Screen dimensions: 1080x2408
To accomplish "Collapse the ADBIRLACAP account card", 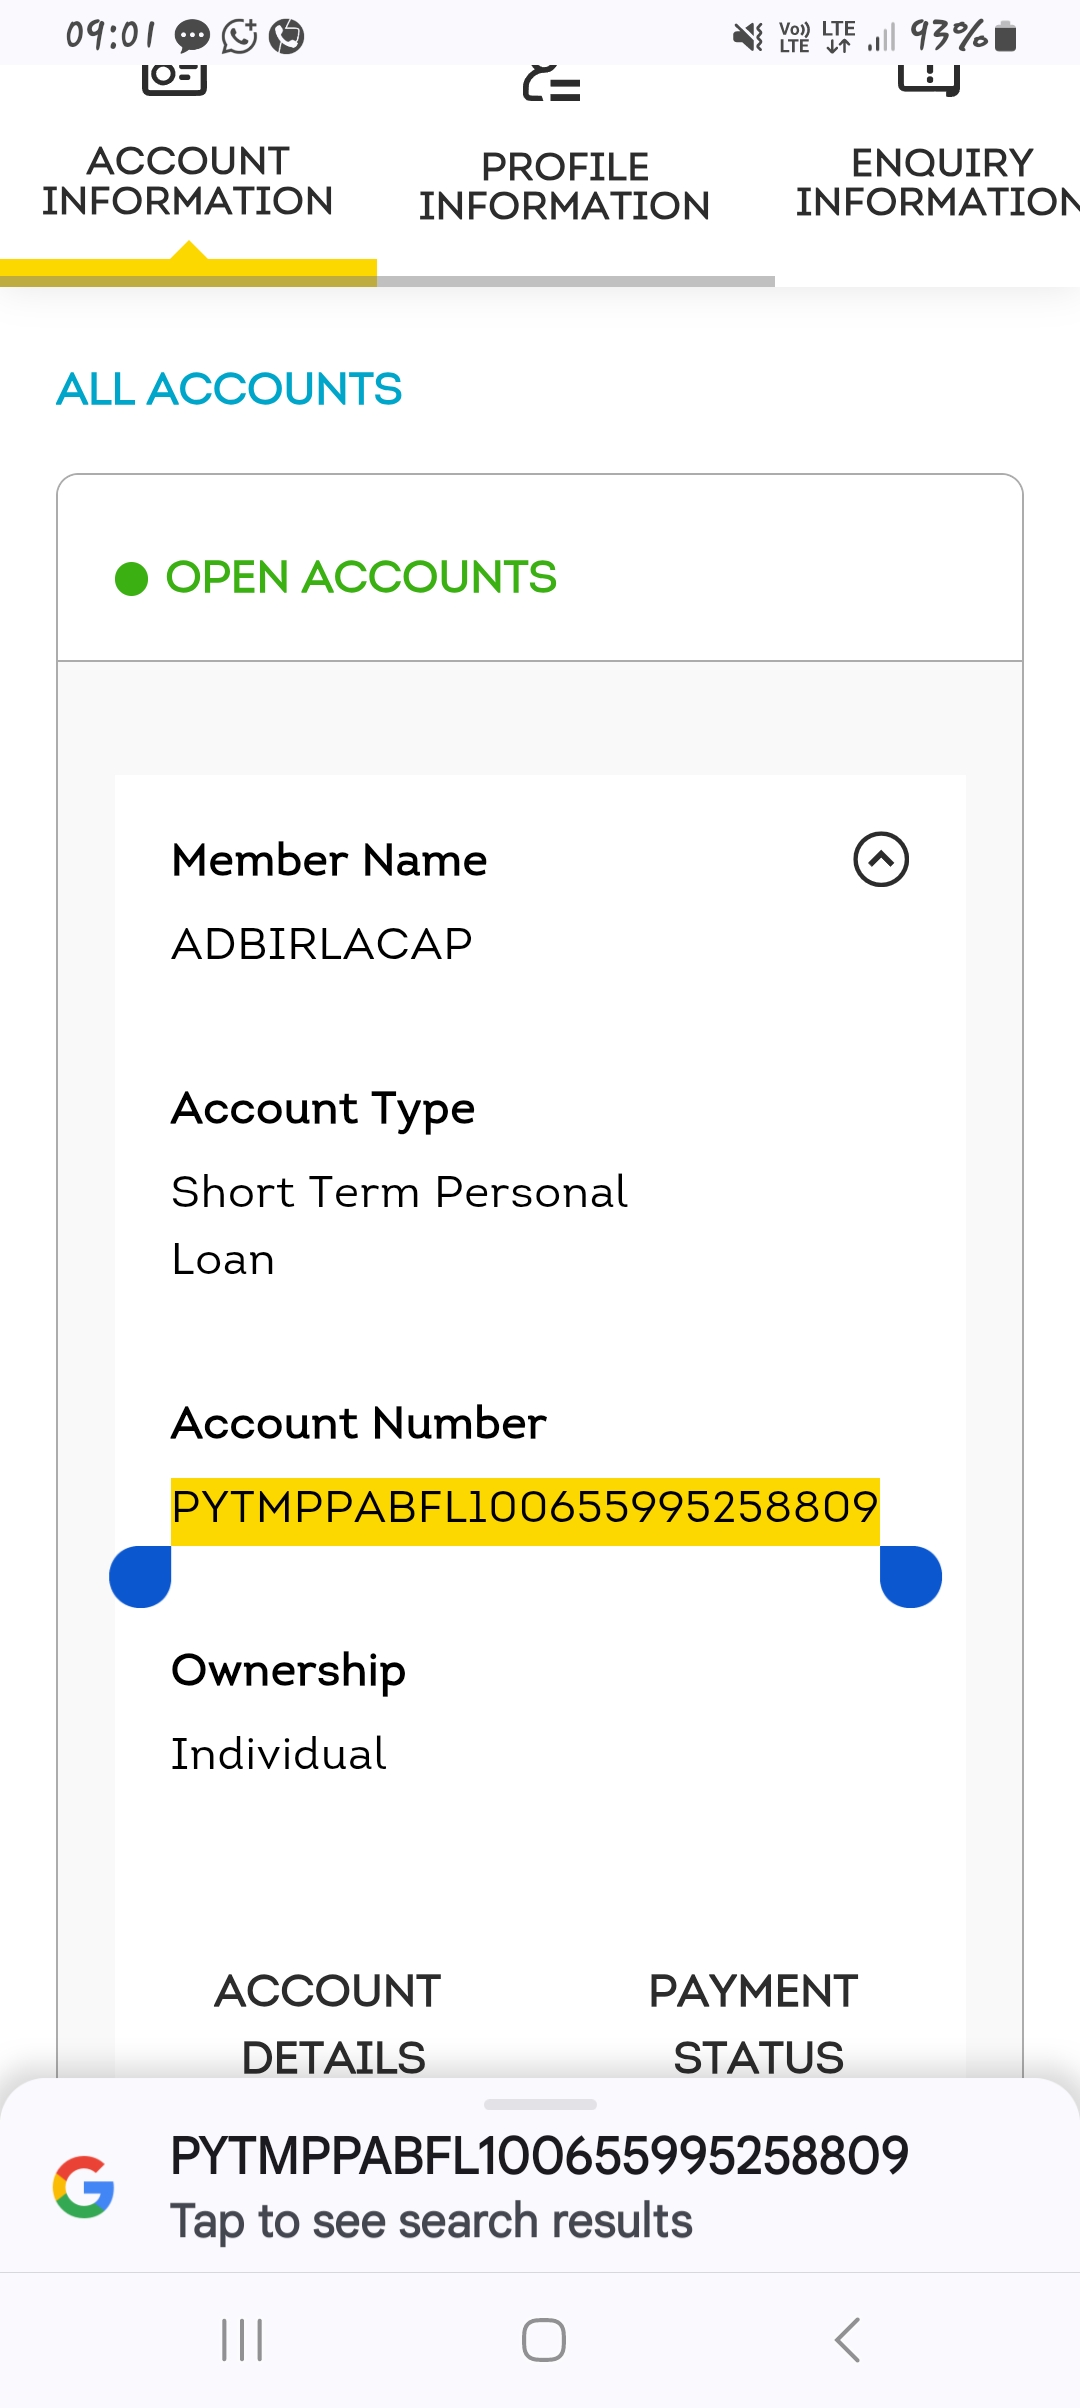I will coord(880,860).
